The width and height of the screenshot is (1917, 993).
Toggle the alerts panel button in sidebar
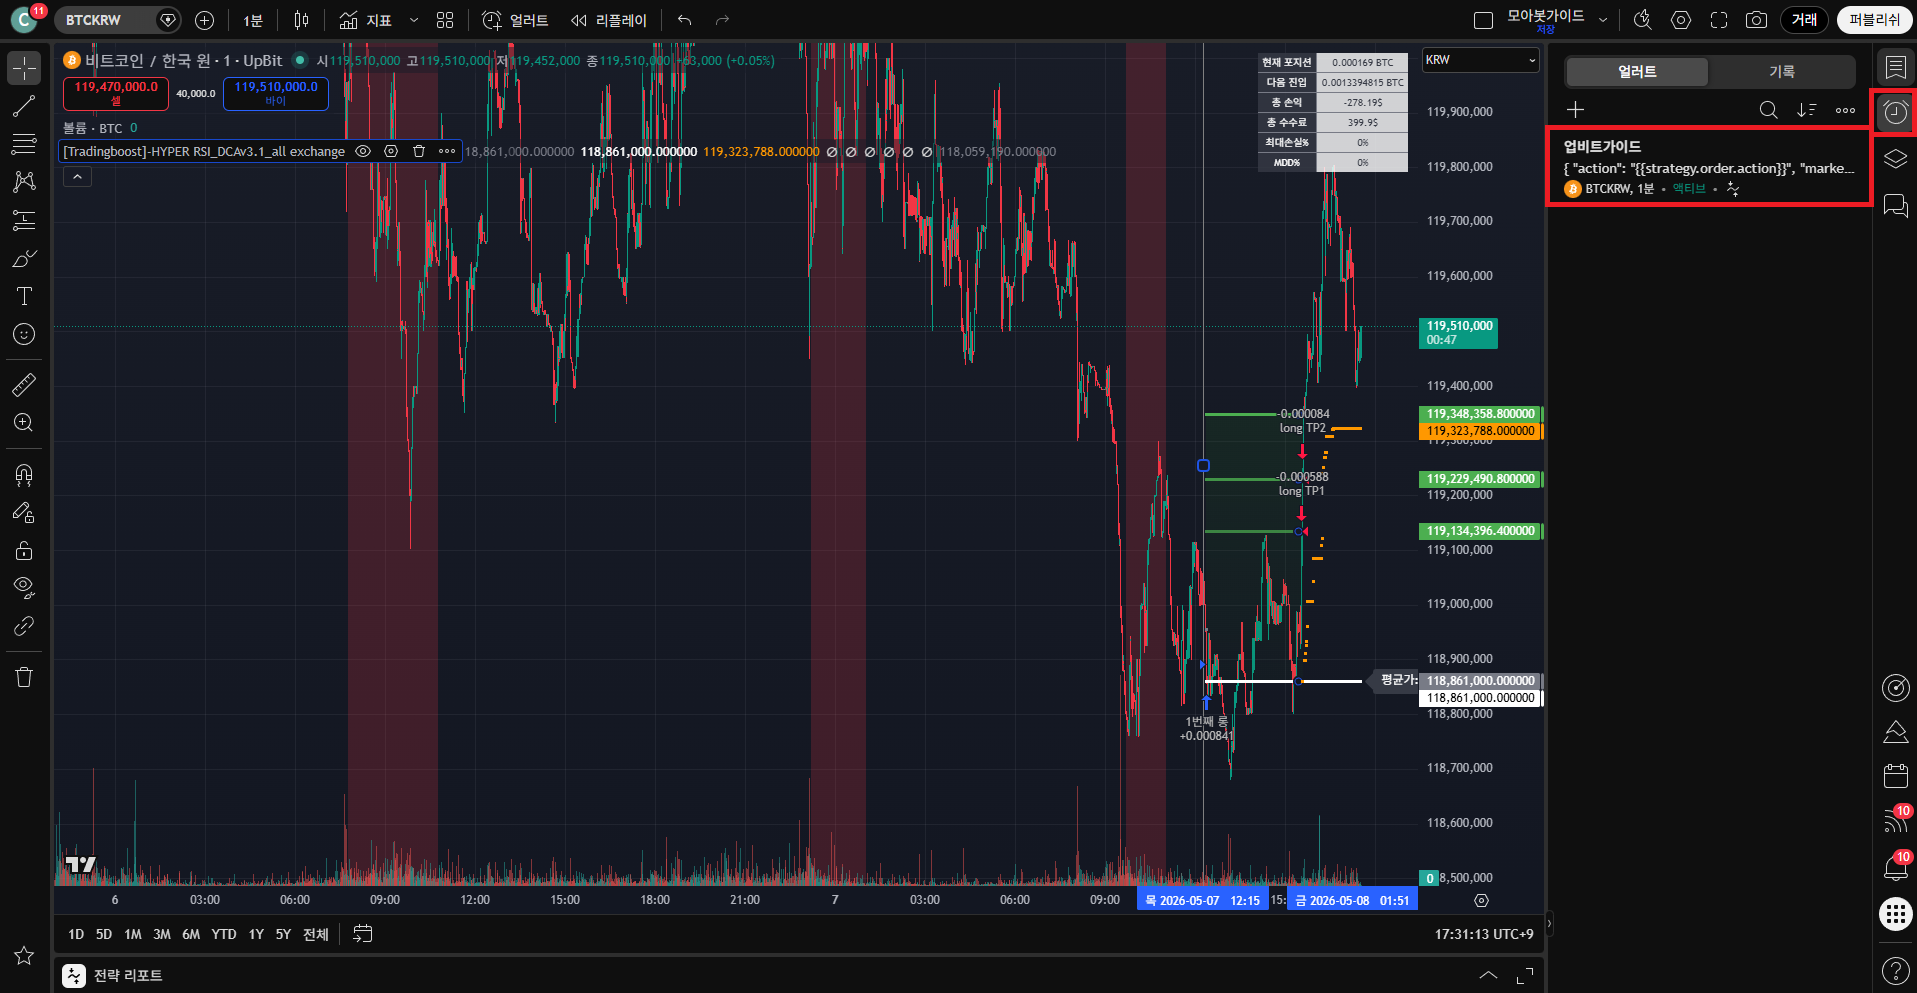(1895, 113)
